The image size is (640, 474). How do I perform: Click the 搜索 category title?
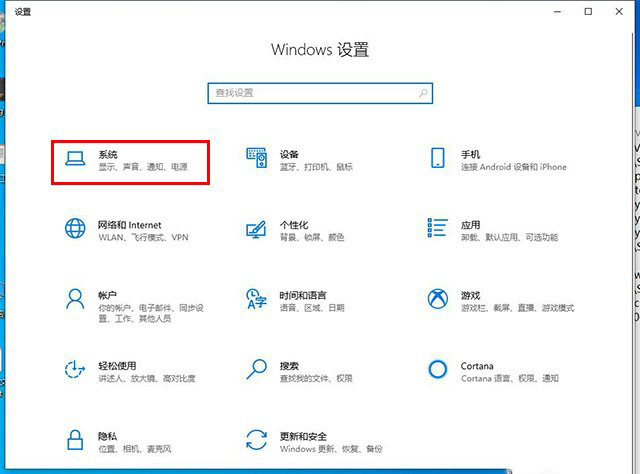tap(289, 366)
